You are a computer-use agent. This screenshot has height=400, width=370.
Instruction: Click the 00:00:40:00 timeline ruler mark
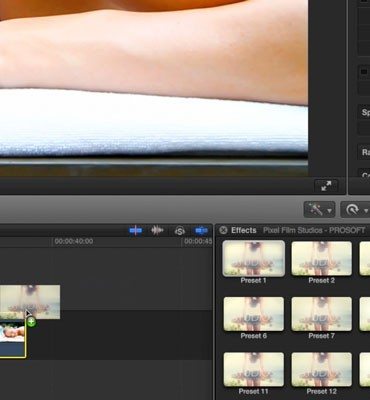(74, 241)
